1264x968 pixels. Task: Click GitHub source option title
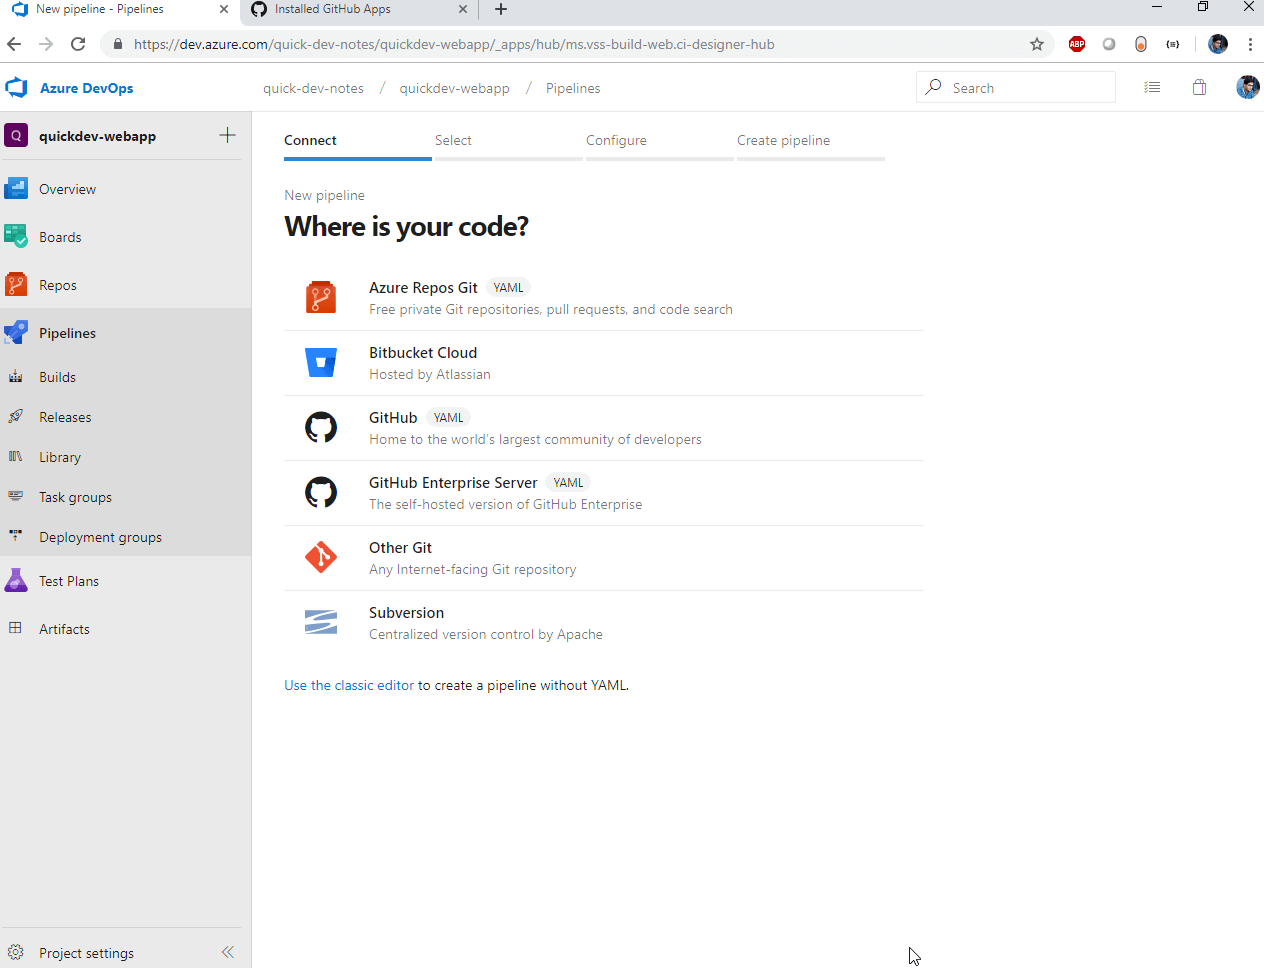[393, 417]
